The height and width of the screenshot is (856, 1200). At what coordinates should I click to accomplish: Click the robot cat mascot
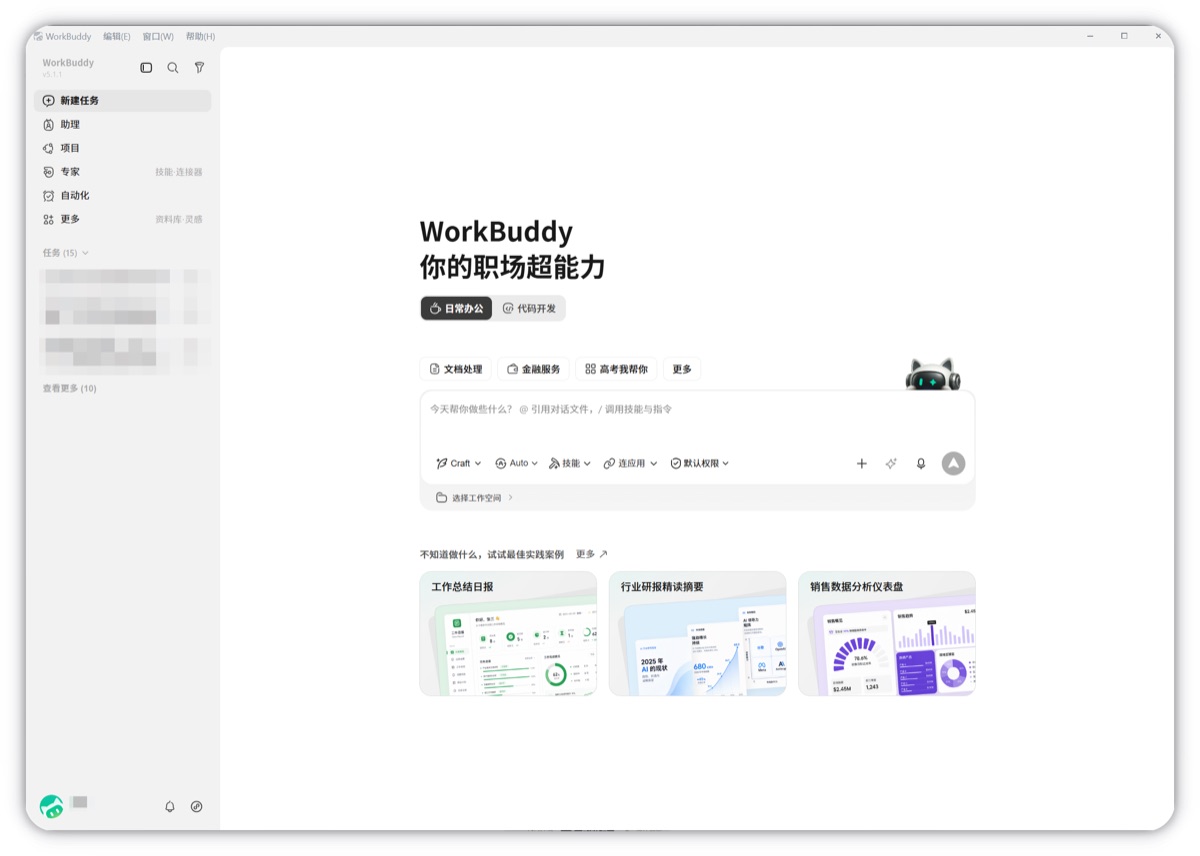point(932,375)
